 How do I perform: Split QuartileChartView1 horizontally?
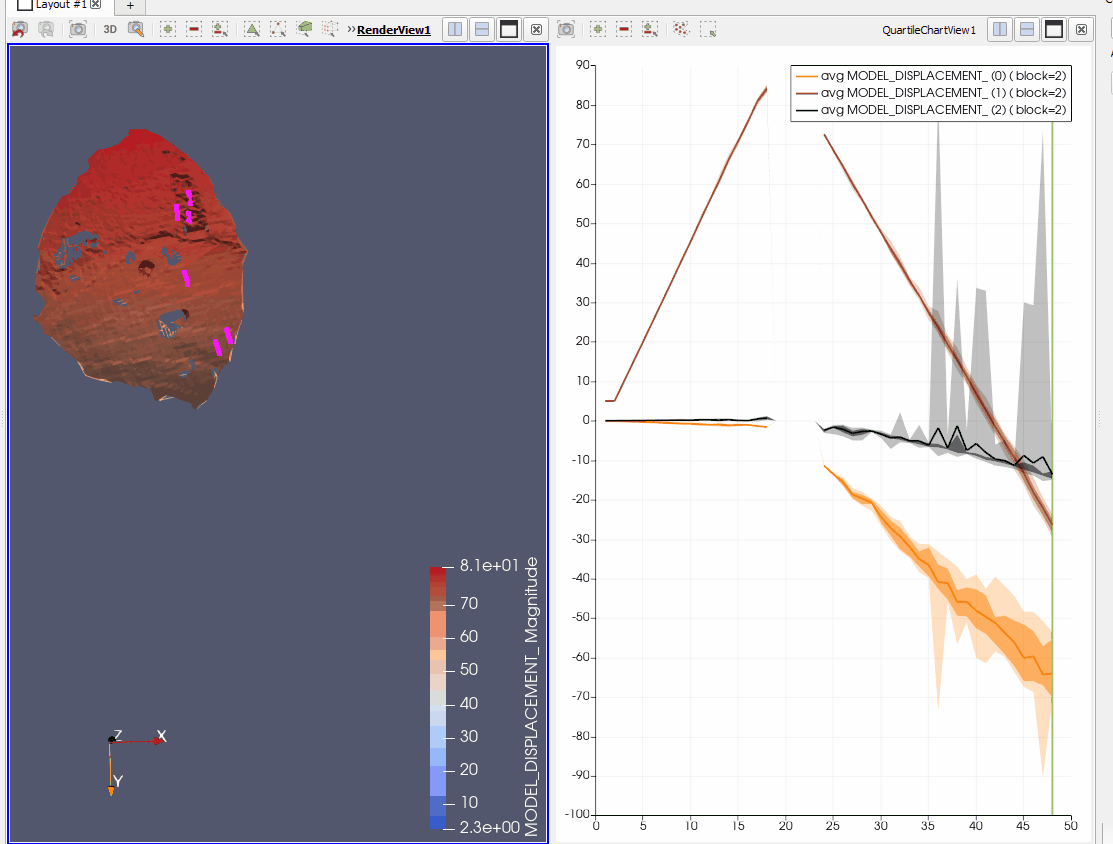coord(1000,30)
